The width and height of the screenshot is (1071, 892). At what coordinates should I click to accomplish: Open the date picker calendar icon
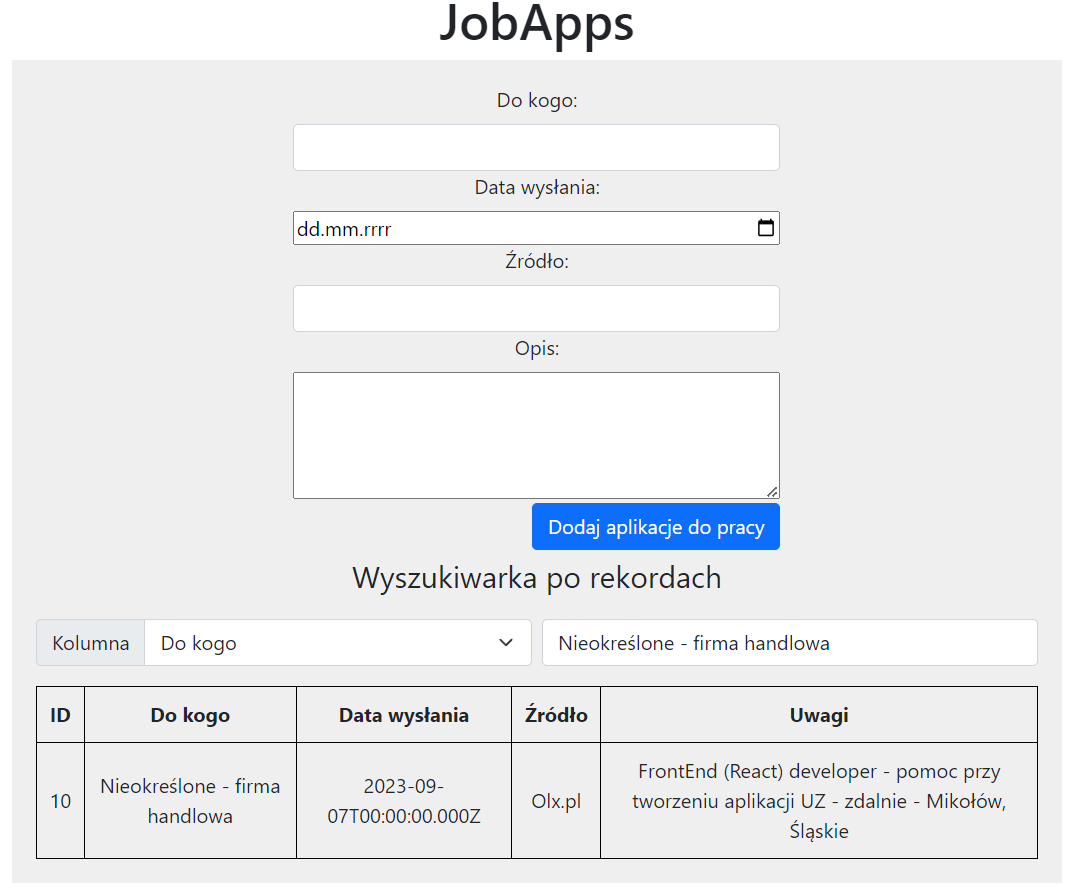(765, 228)
